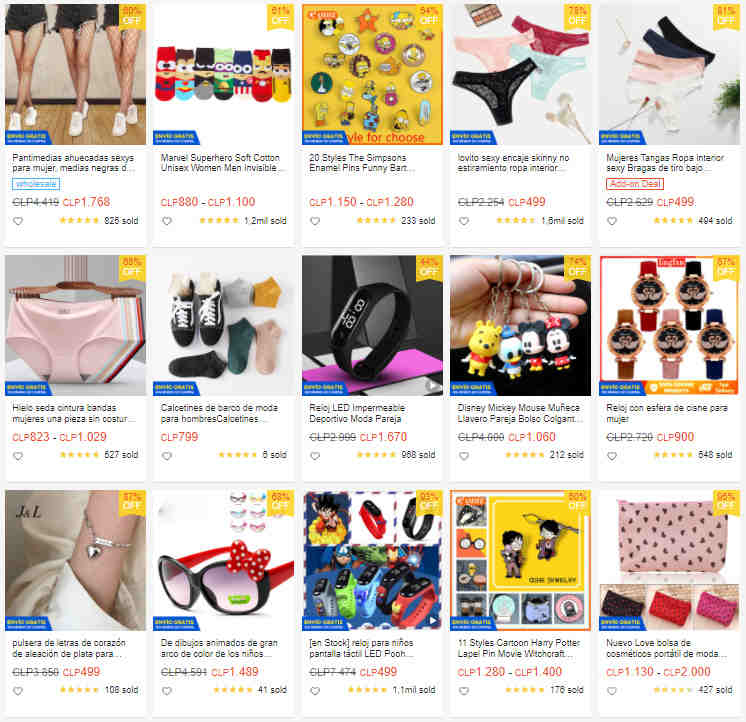Click heart icon under Marvel Superhero socks
This screenshot has height=722, width=746.
point(167,221)
